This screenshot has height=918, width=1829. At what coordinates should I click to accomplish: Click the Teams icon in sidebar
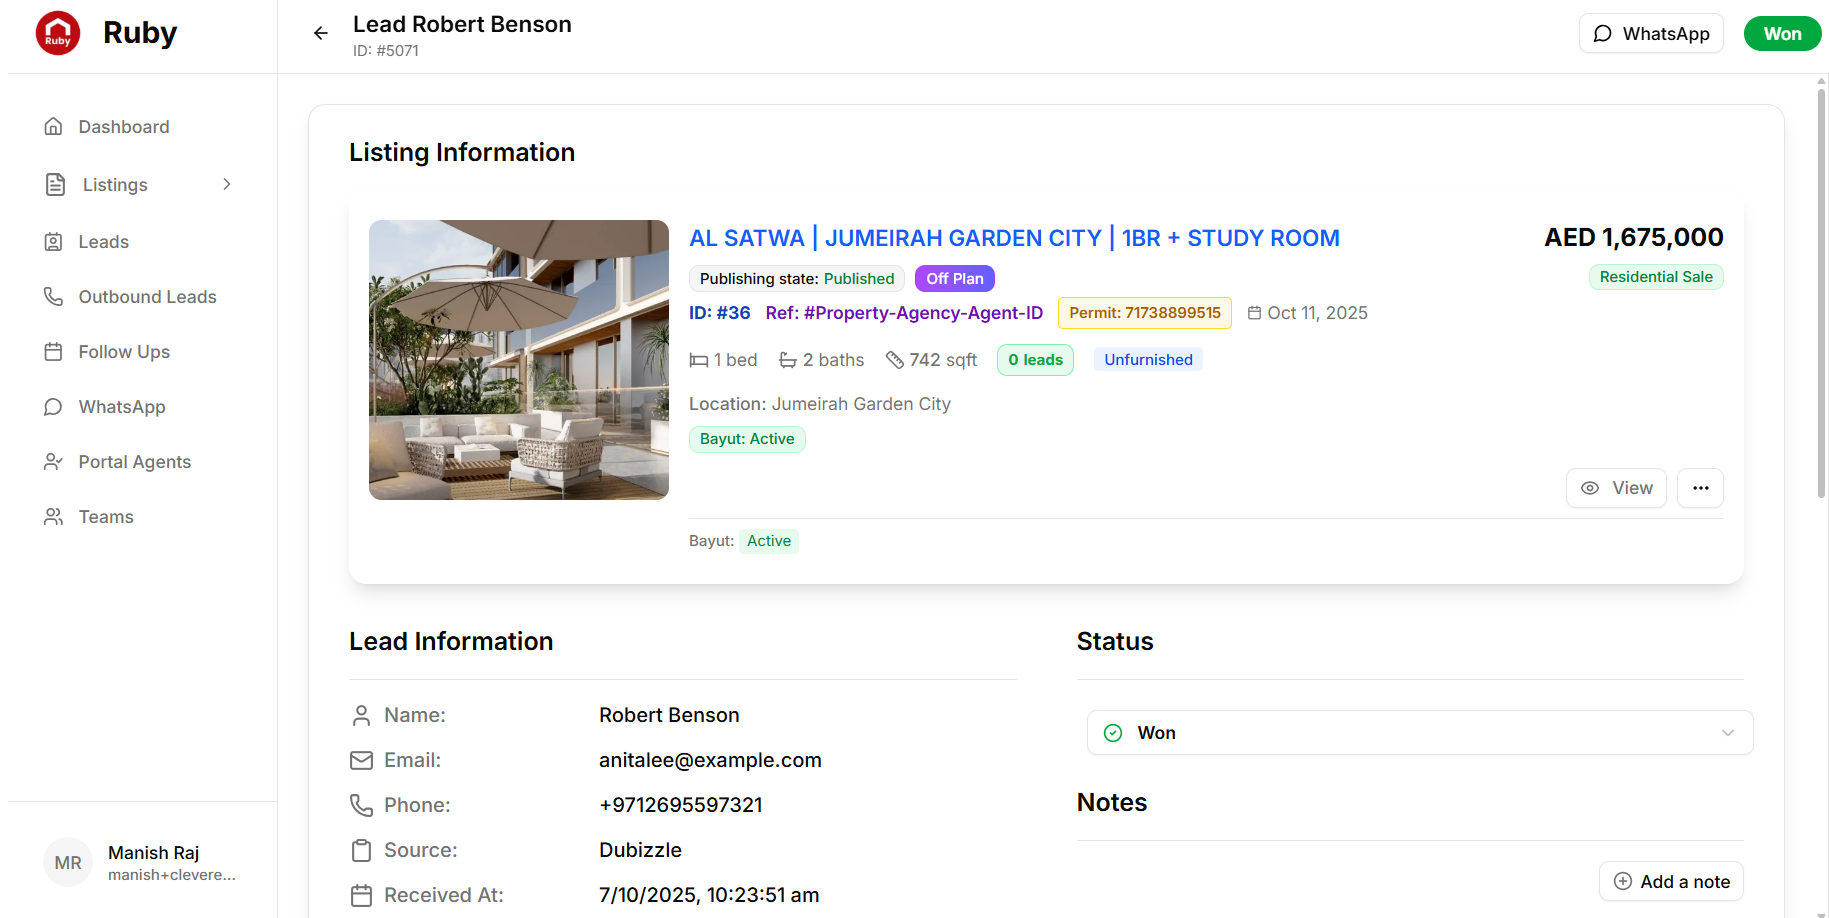pos(54,517)
